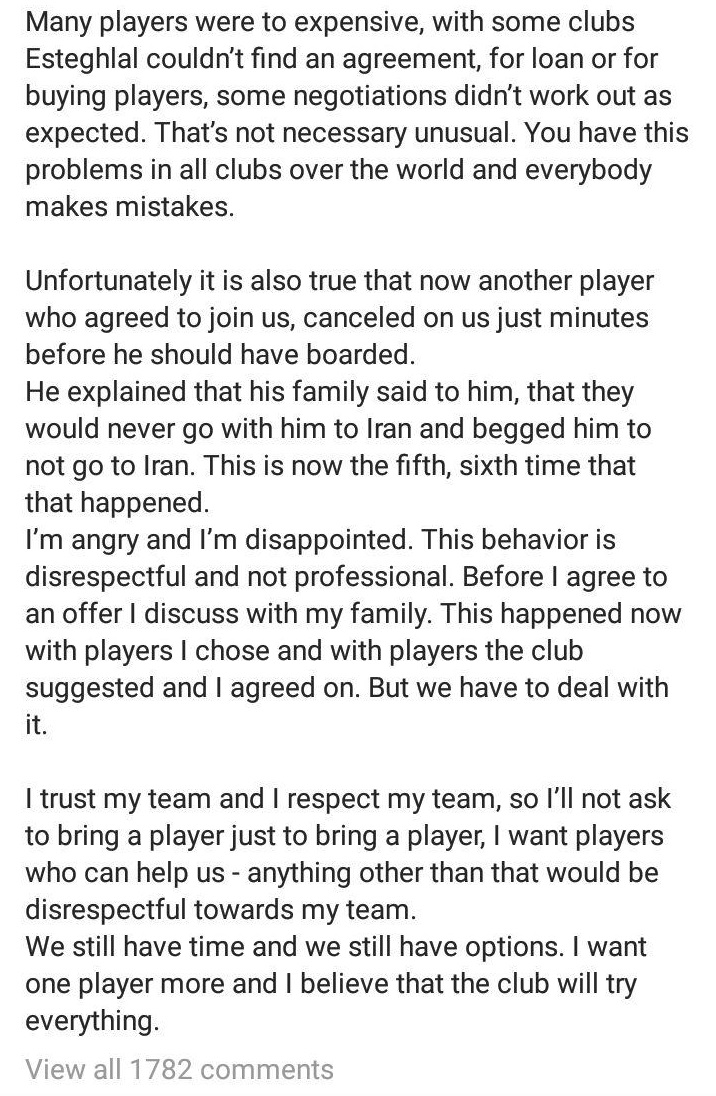This screenshot has height=1096, width=716.
Task: Click the line 'one player more and I believe'
Action: [331, 984]
